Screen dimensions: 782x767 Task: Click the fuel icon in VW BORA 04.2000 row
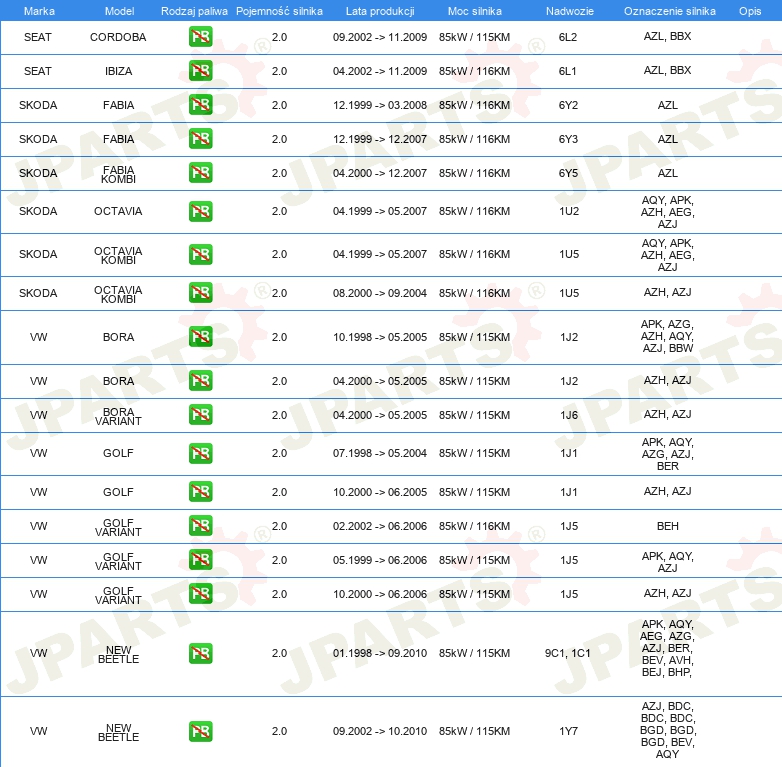200,381
